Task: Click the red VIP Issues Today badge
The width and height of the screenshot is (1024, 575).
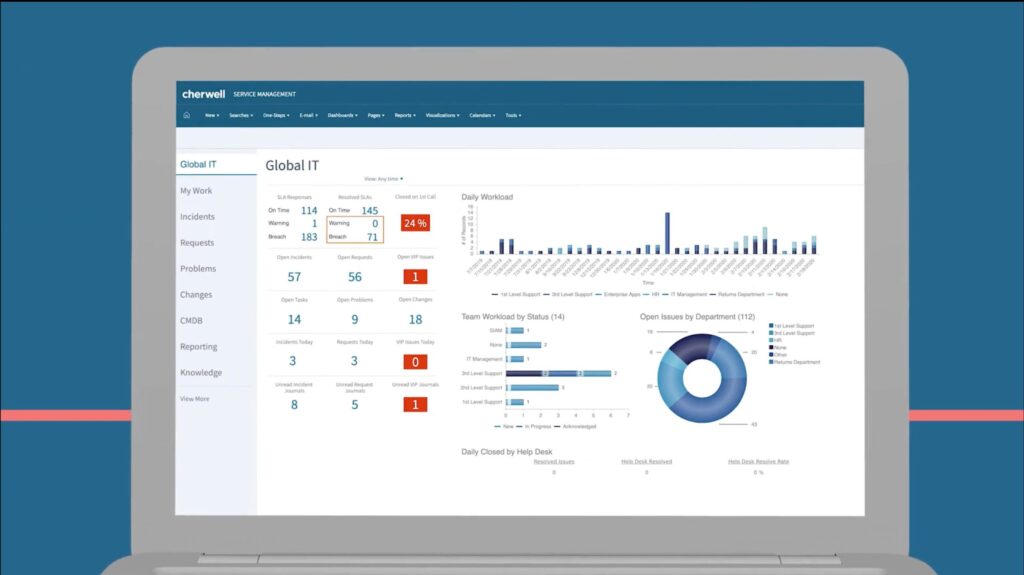Action: coord(414,362)
